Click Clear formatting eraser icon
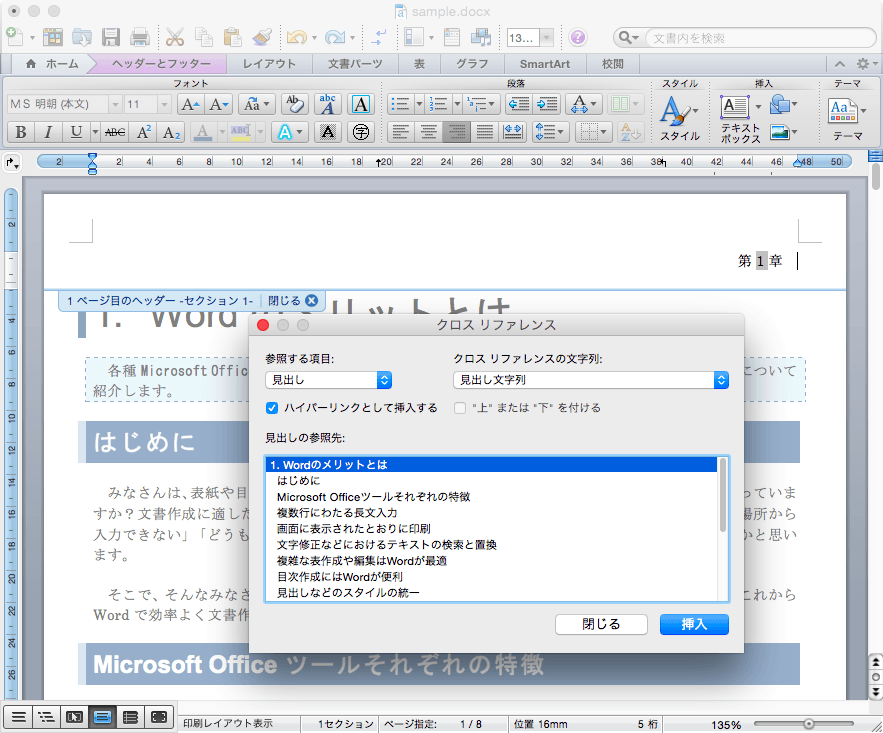Image resolution: width=883 pixels, height=733 pixels. click(x=294, y=104)
